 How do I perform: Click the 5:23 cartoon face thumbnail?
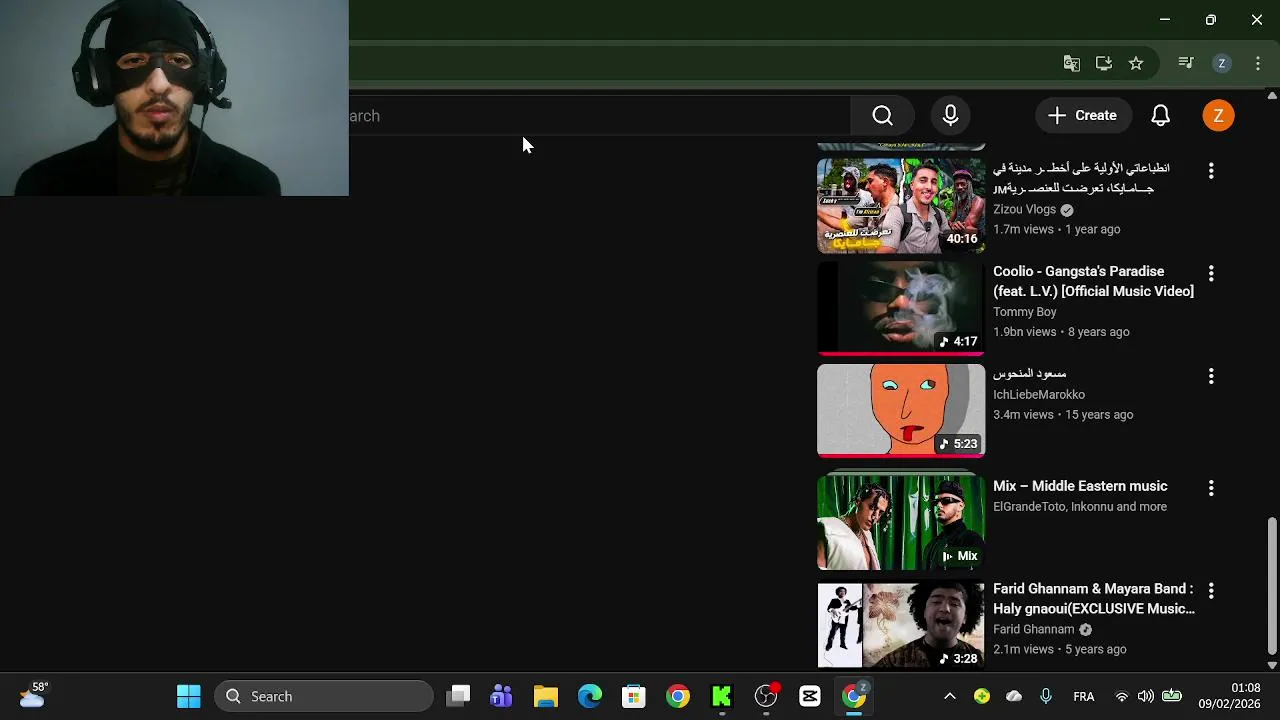[x=901, y=410]
